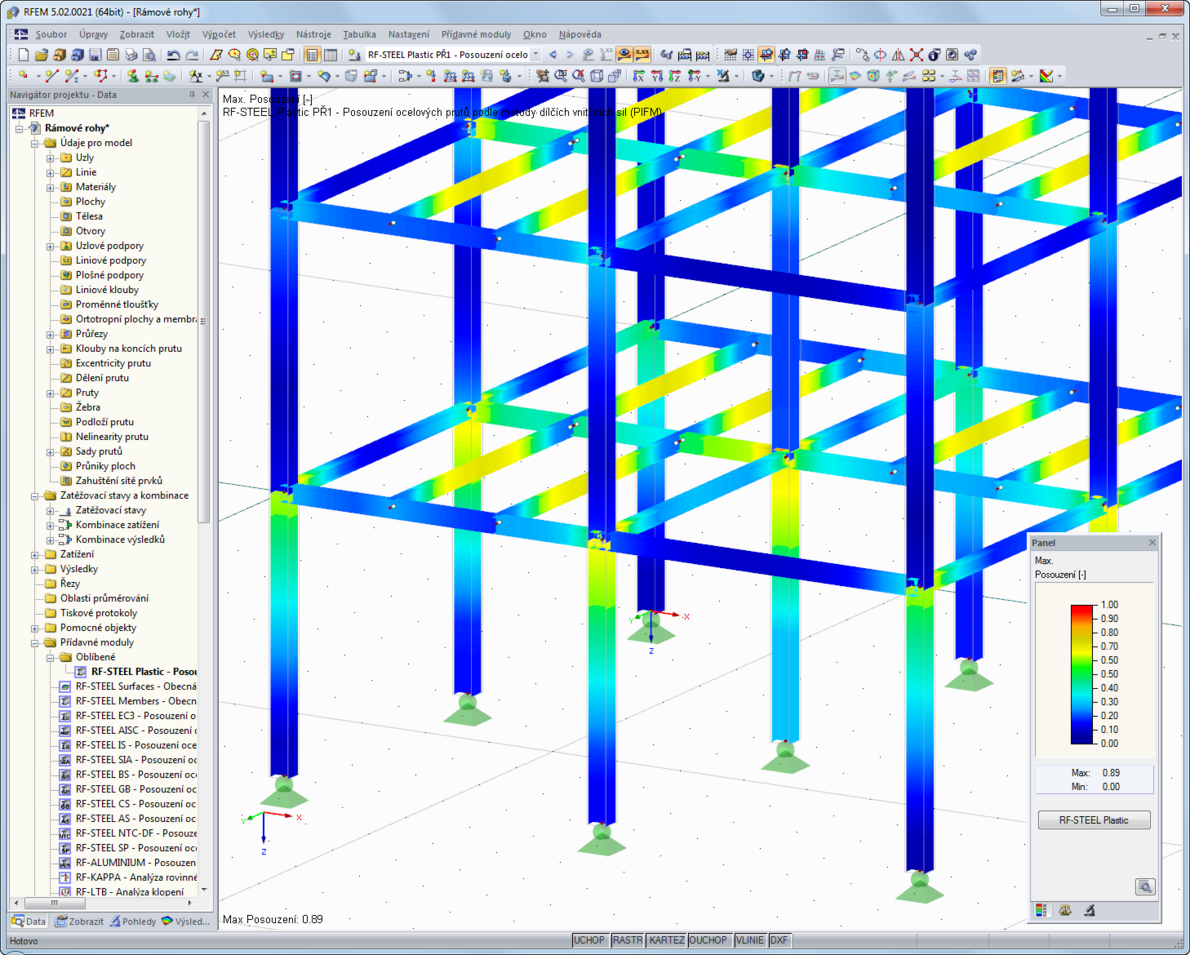Select the Open project icon in the toolbar
Viewport: 1190px width, 955px height.
pos(40,55)
